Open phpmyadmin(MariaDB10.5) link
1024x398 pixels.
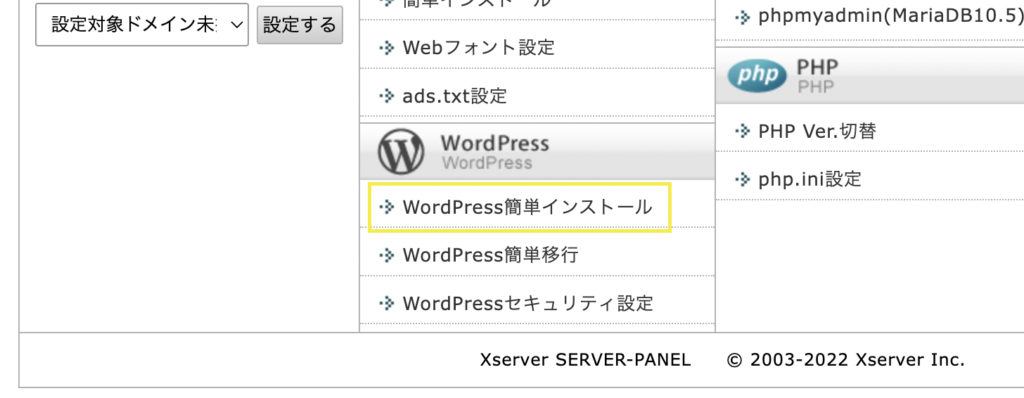click(x=891, y=17)
